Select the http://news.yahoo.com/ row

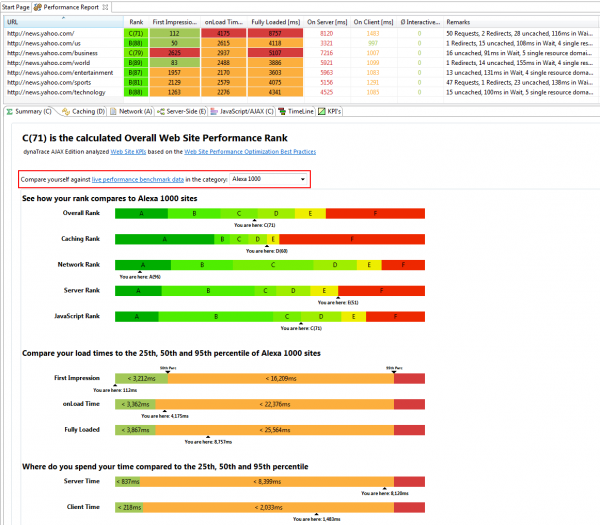[x=300, y=33]
